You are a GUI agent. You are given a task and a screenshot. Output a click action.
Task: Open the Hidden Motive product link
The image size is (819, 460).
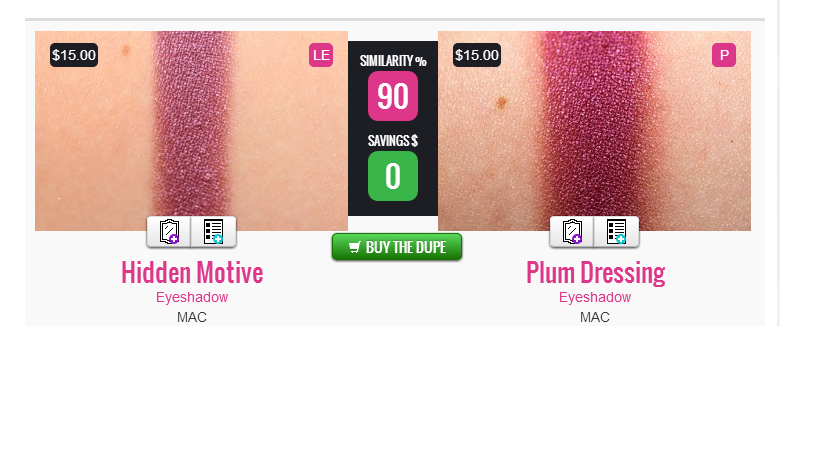192,273
